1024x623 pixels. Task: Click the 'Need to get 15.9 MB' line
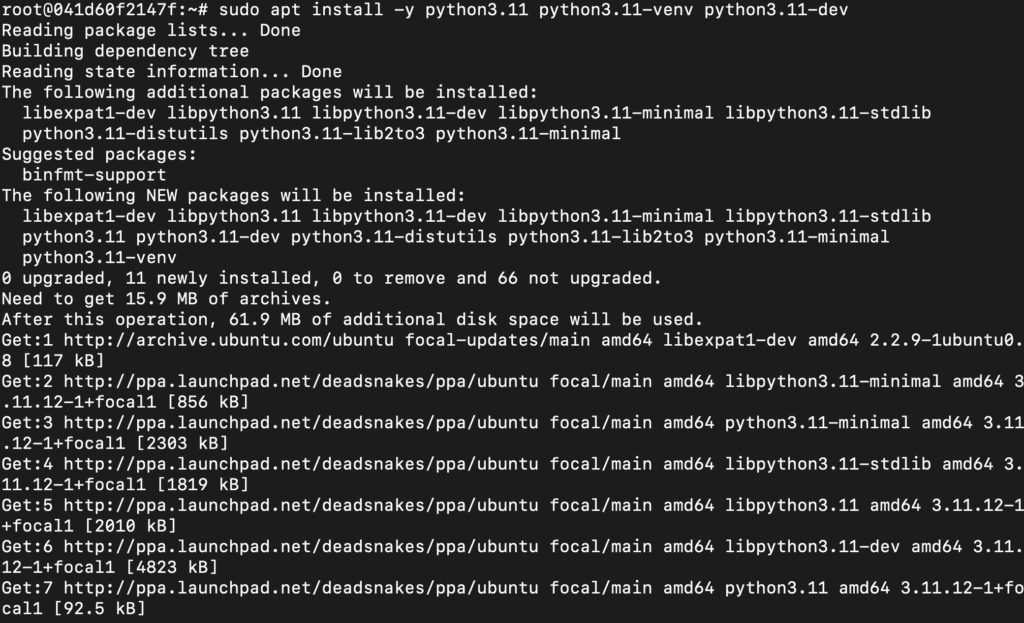pos(166,299)
